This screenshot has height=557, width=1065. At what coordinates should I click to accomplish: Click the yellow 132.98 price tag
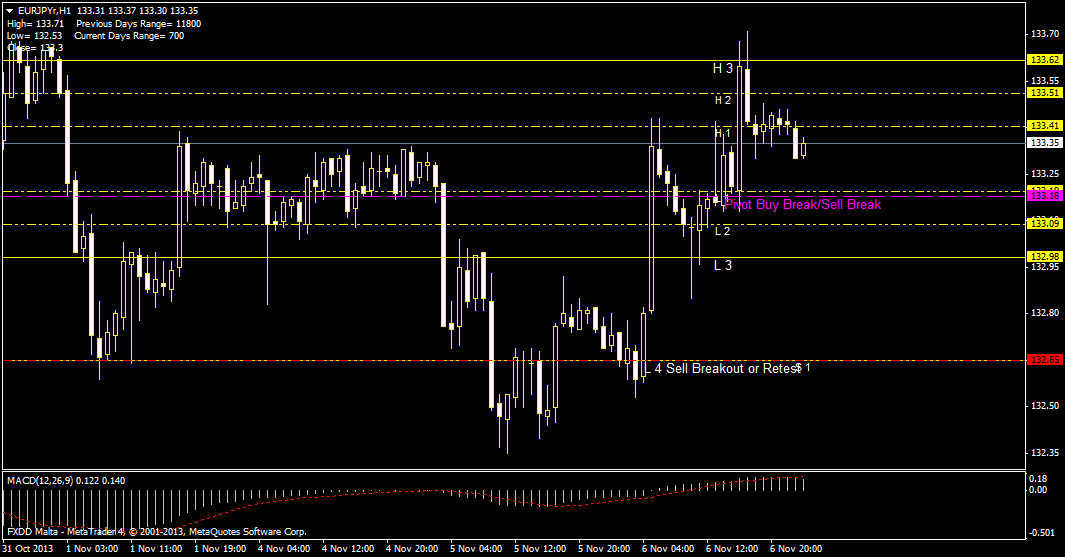click(1044, 257)
